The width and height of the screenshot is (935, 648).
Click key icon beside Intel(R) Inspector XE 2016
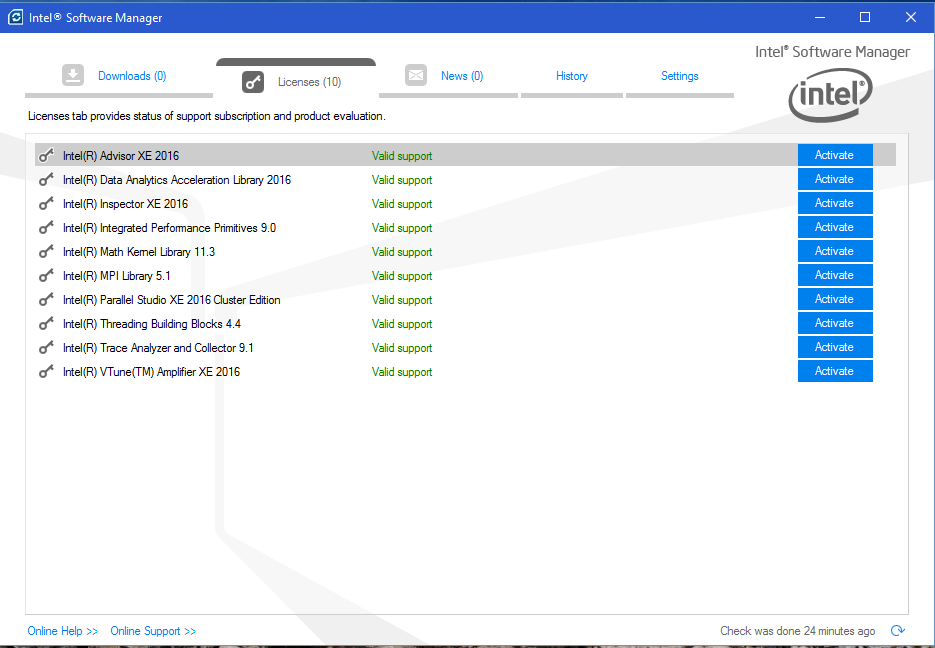46,203
